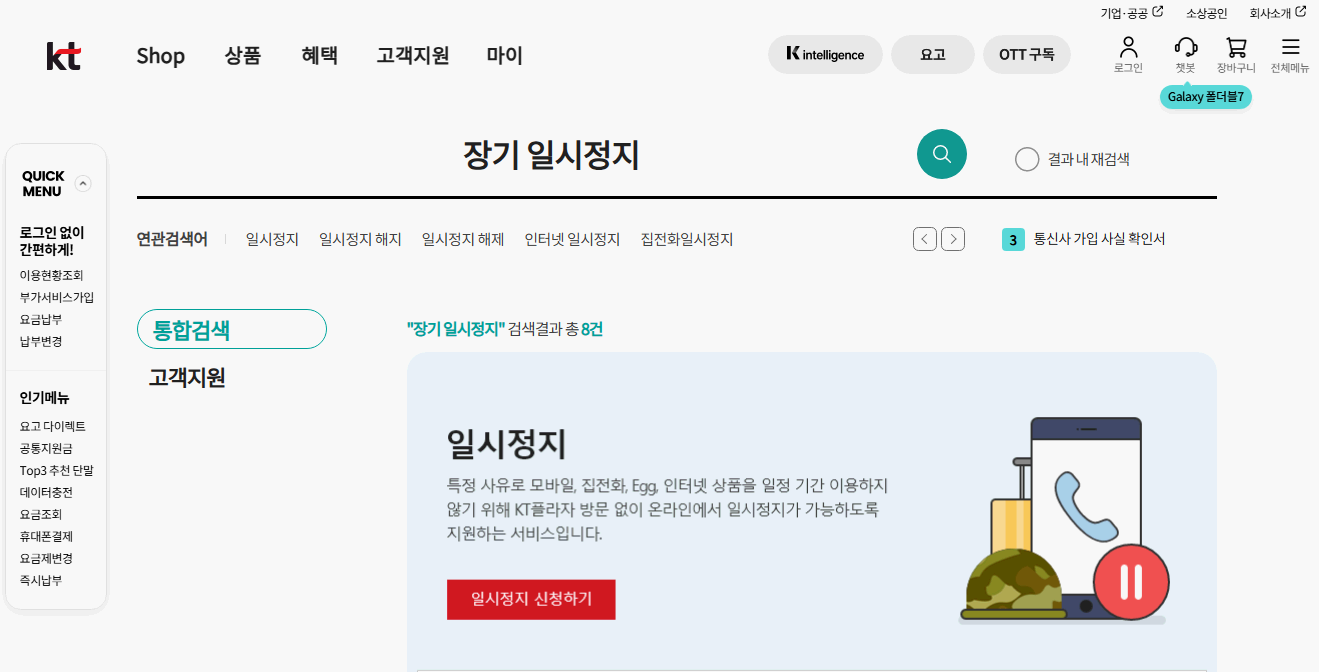Open 요금조회 in the popular menu sidebar
1319x672 pixels.
point(39,515)
